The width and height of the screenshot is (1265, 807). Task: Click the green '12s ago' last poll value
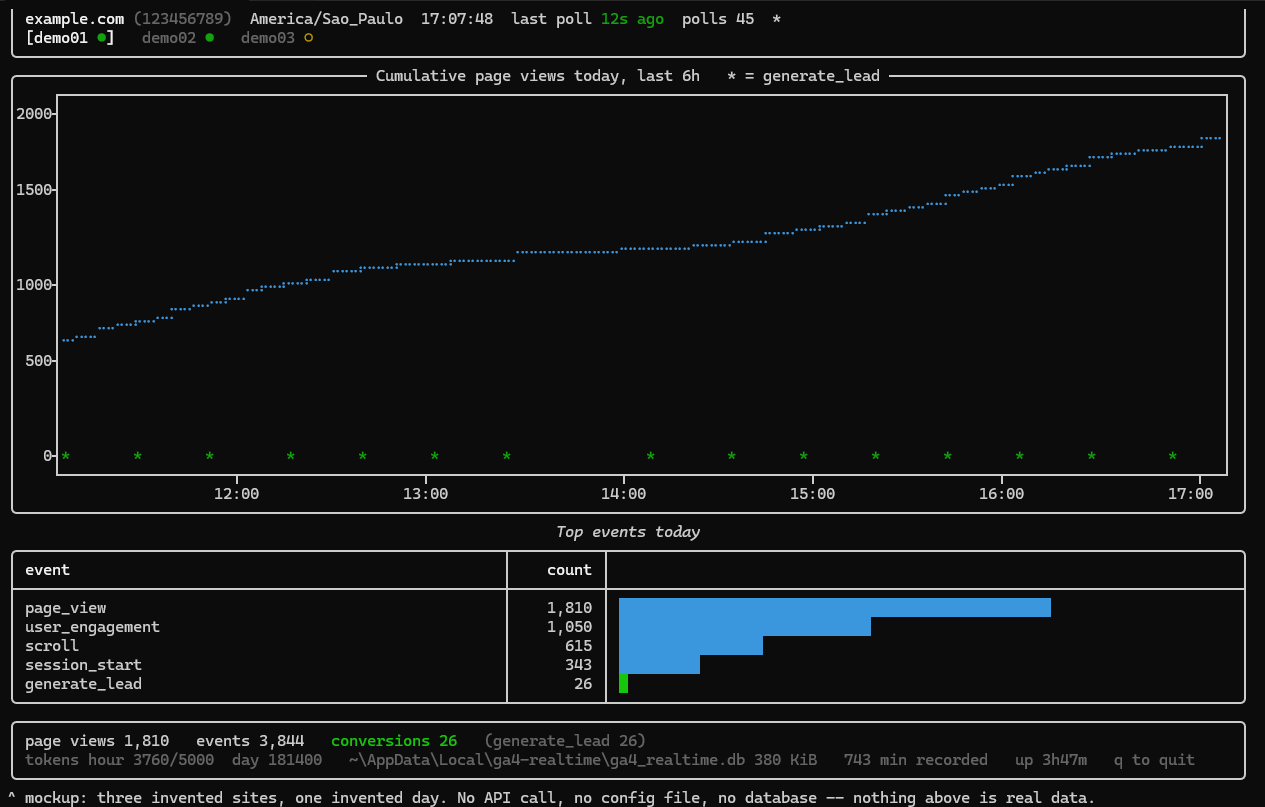632,19
